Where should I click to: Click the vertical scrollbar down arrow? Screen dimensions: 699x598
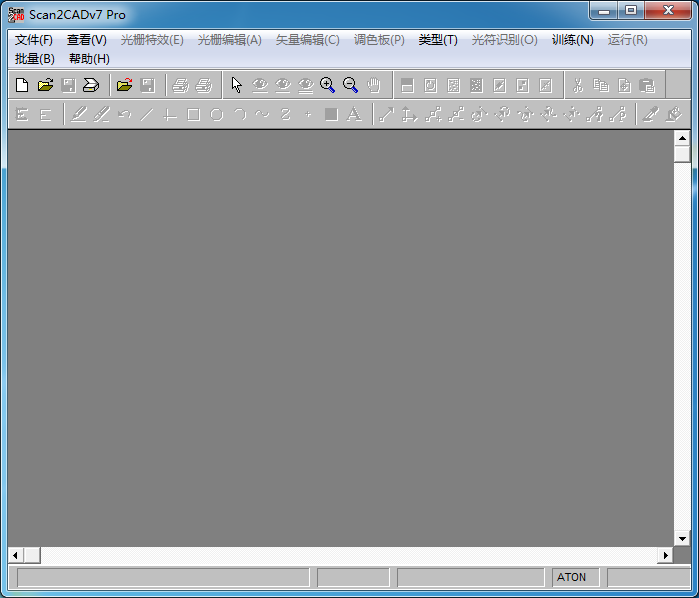tap(682, 539)
